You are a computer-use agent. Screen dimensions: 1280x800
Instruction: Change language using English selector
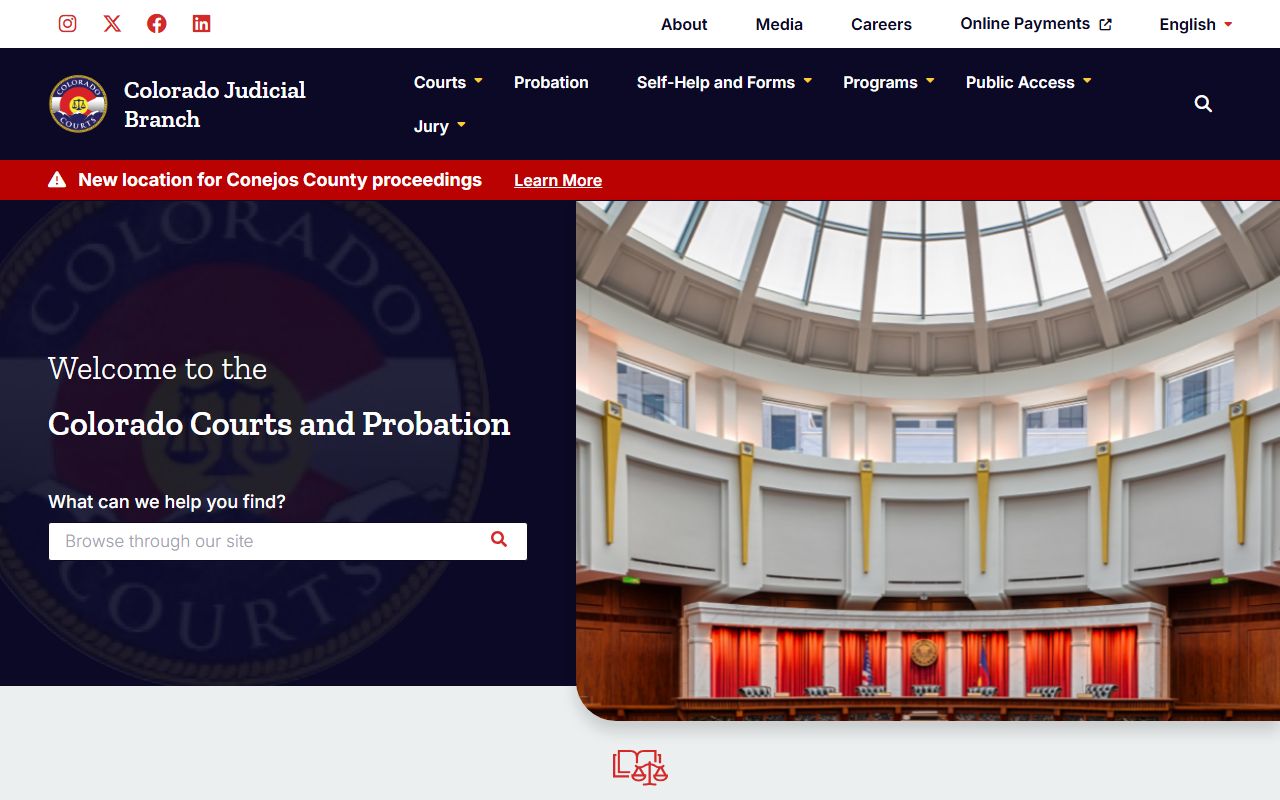[x=1195, y=24]
